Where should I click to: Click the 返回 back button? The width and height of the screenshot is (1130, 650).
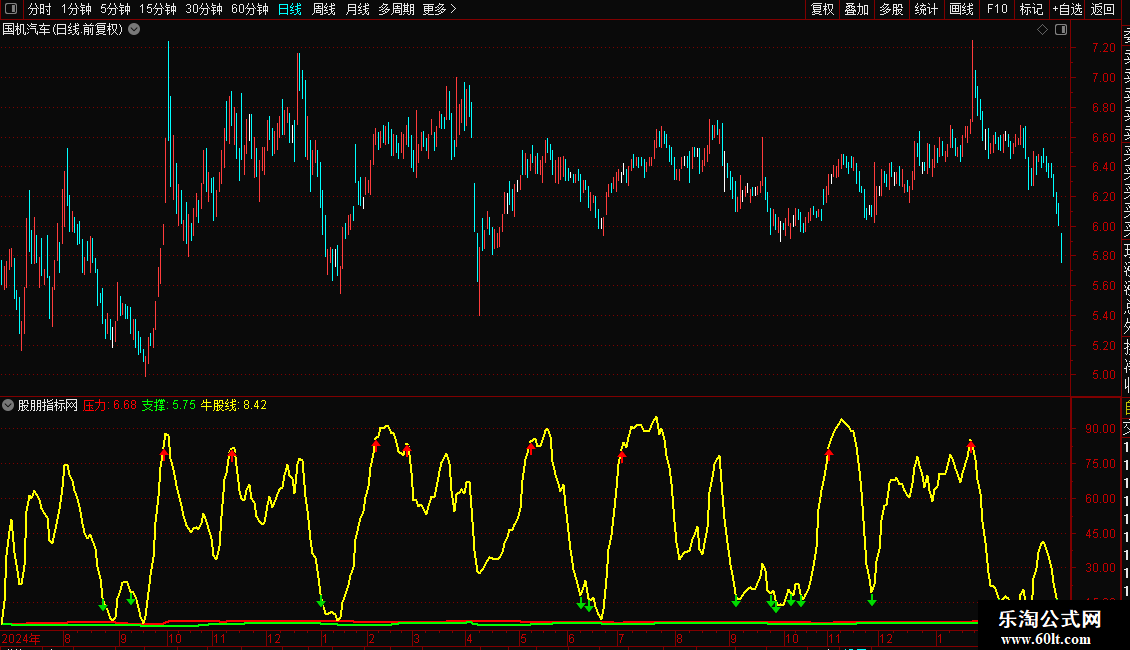click(x=1103, y=9)
